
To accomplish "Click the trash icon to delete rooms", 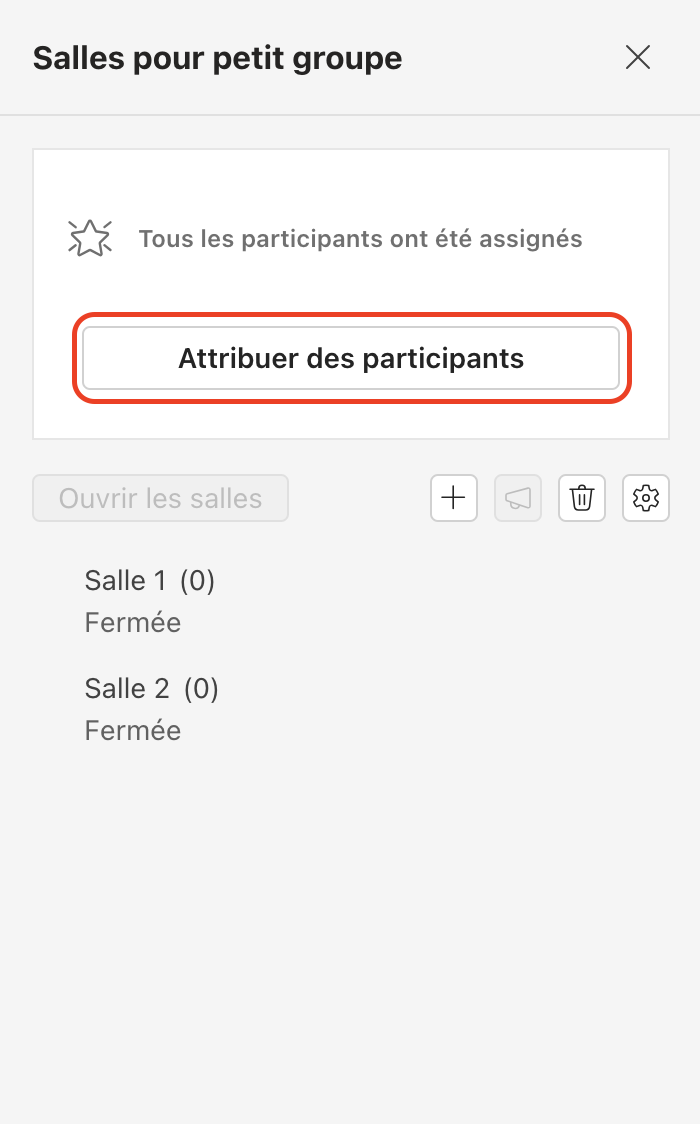I will 582,498.
